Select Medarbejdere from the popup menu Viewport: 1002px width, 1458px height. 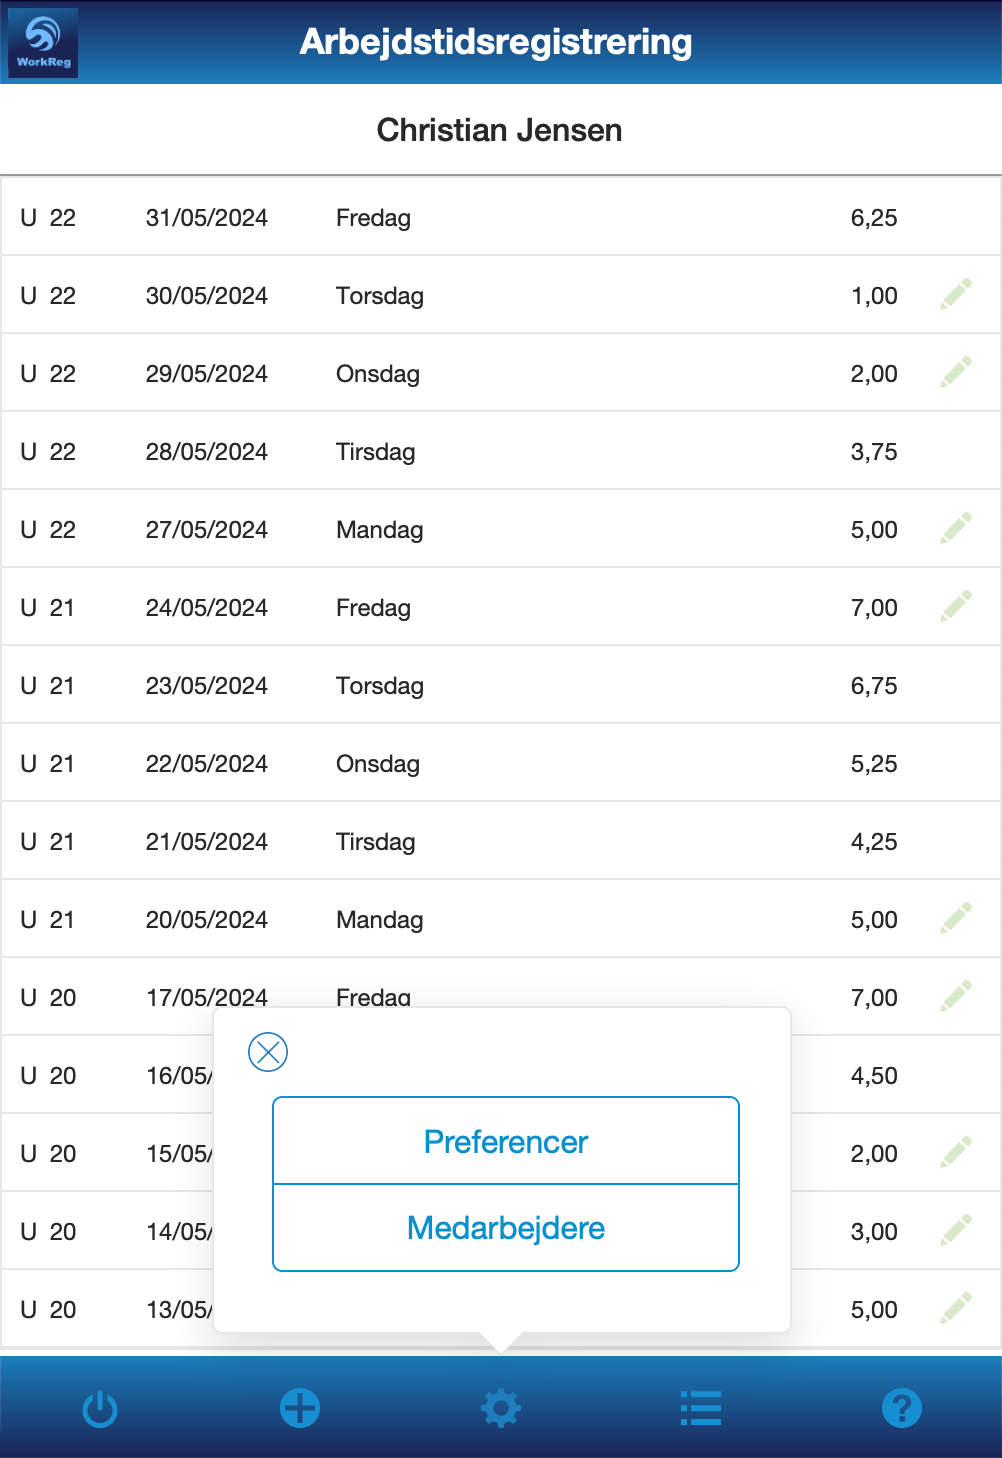coord(506,1228)
